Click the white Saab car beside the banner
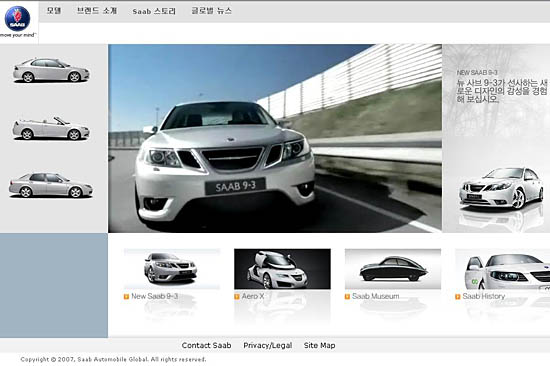The image size is (550, 366). (501, 189)
